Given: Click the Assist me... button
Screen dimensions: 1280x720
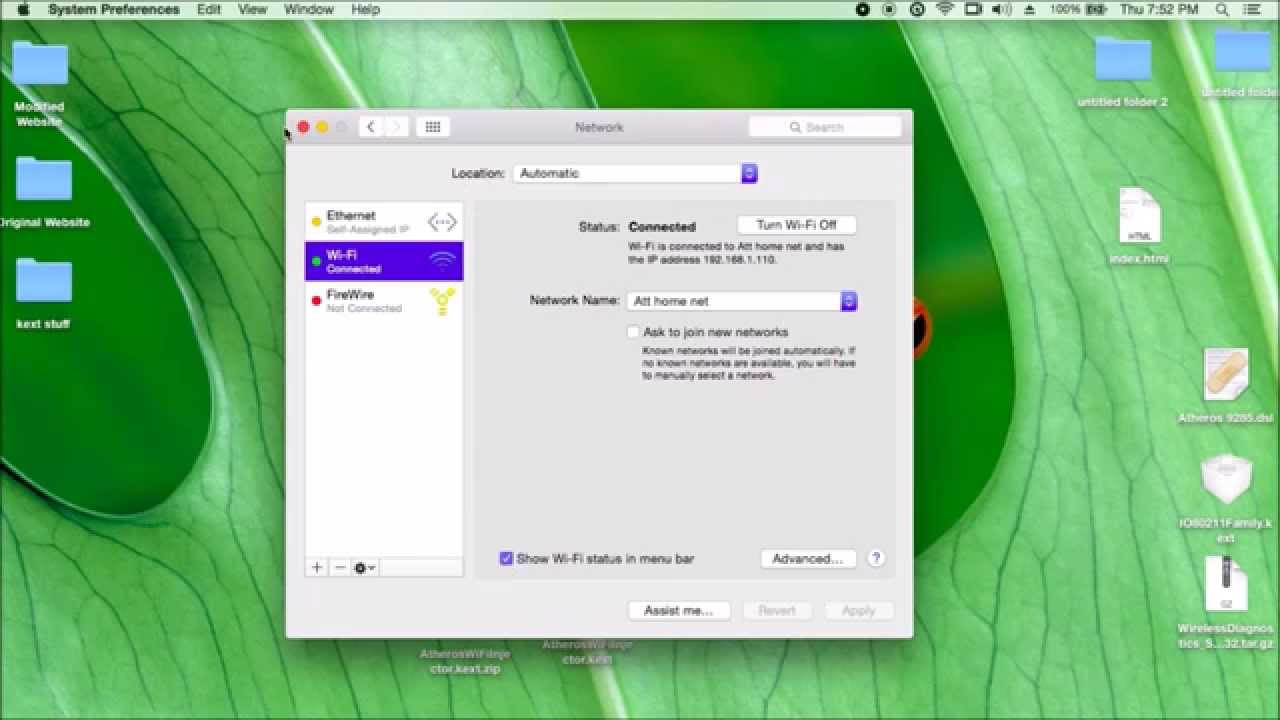Looking at the screenshot, I should [x=678, y=610].
